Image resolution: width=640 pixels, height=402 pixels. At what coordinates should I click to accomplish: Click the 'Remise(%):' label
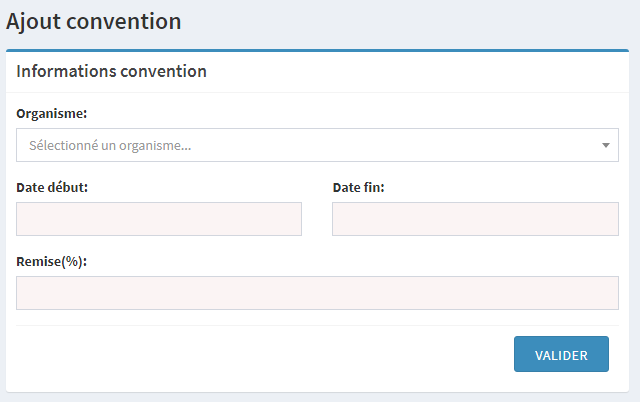[x=51, y=261]
